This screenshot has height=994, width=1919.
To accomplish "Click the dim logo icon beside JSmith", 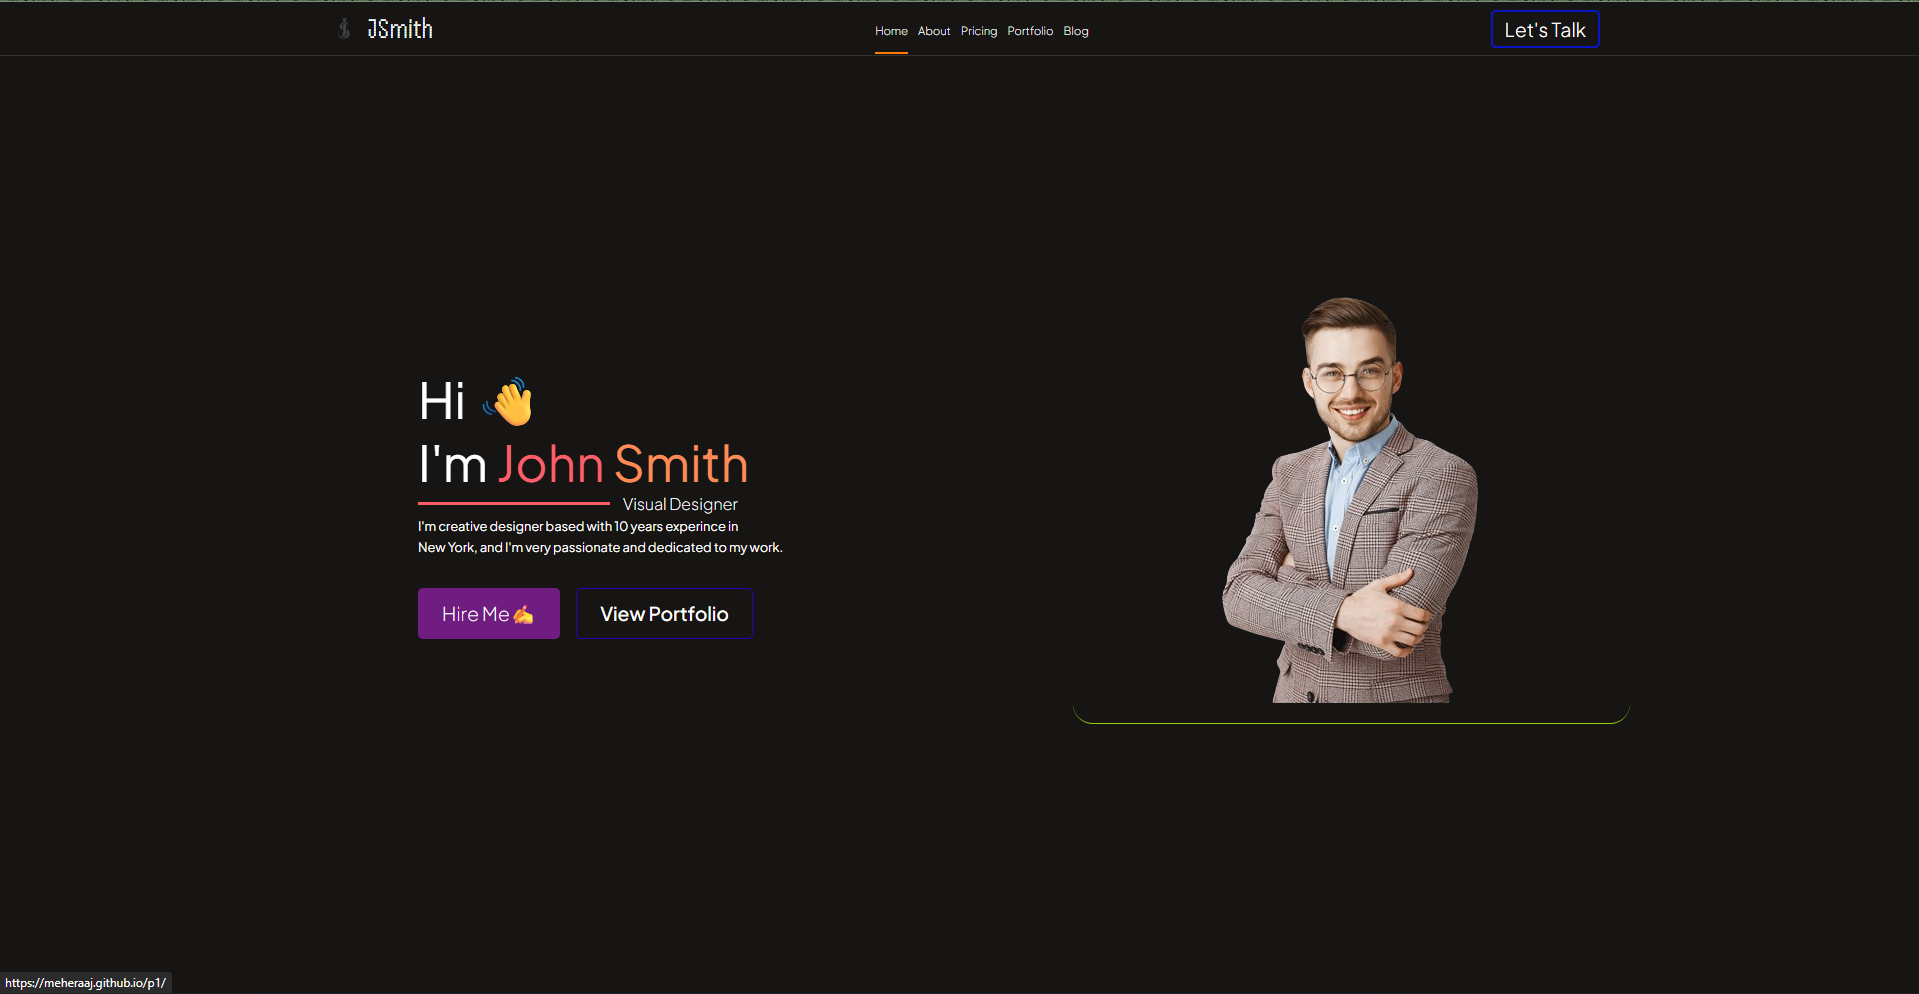I will point(344,29).
